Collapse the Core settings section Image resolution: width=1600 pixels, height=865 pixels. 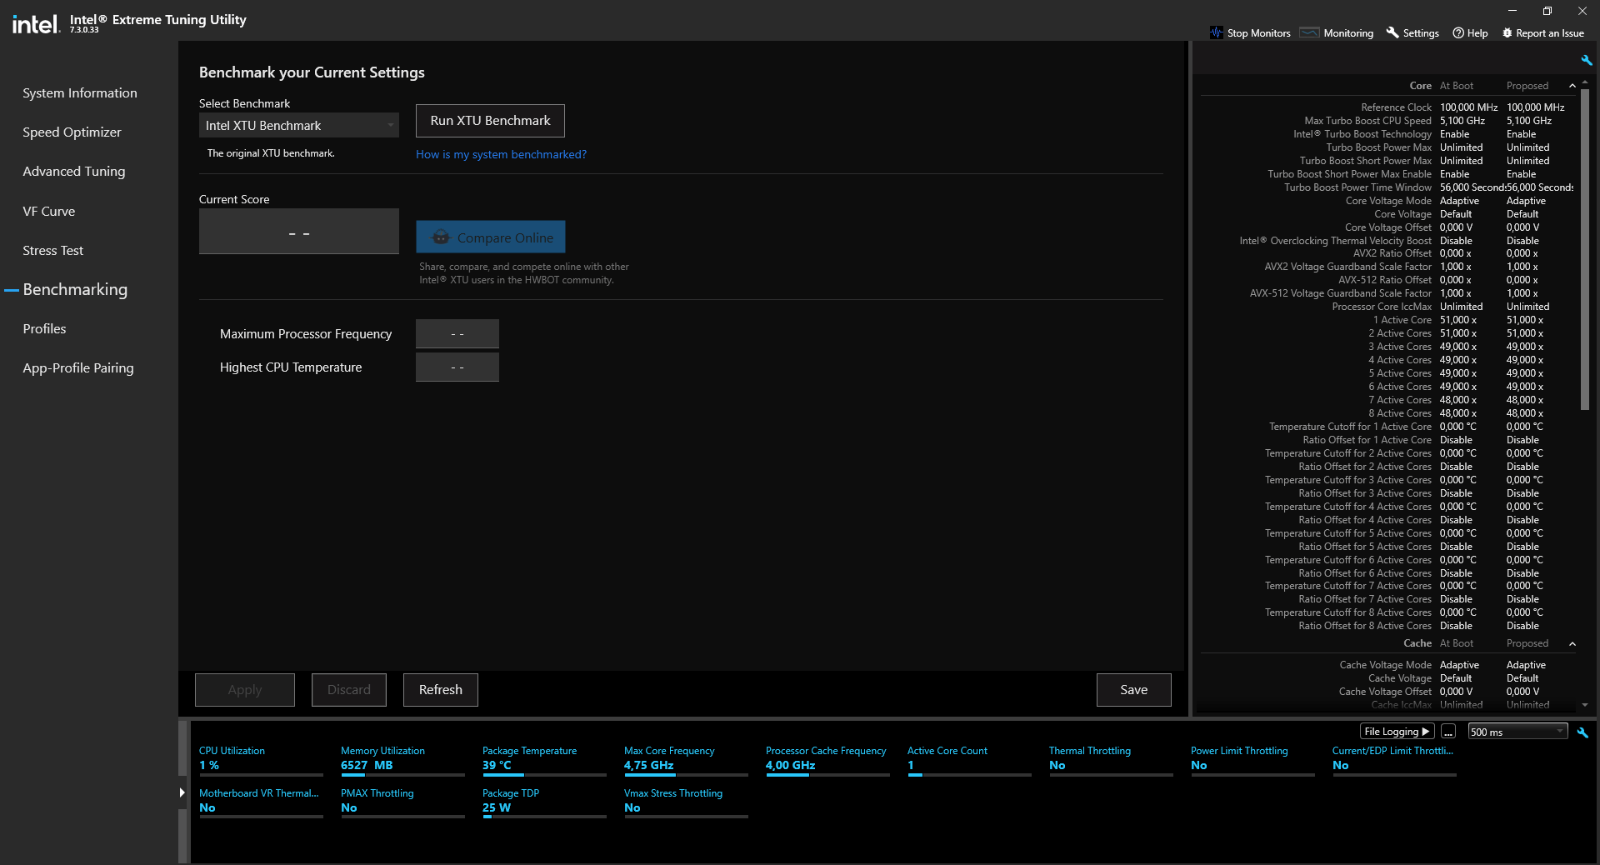[x=1573, y=86]
